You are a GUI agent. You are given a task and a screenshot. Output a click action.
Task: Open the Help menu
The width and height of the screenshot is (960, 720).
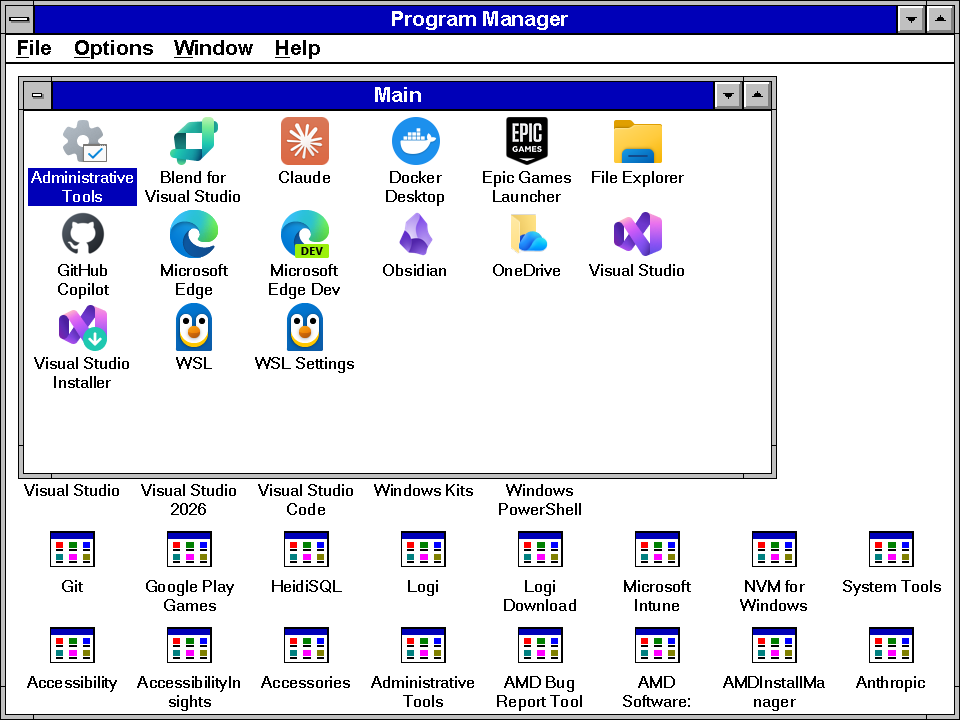point(298,48)
